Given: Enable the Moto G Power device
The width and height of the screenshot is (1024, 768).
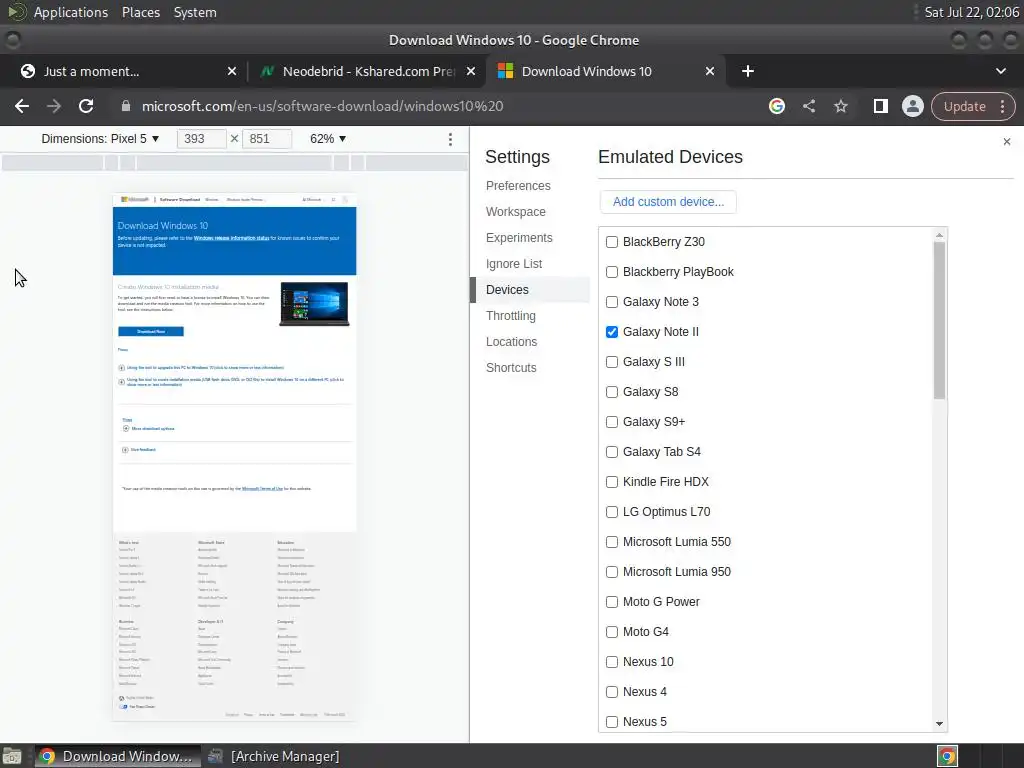Looking at the screenshot, I should pyautogui.click(x=612, y=603).
